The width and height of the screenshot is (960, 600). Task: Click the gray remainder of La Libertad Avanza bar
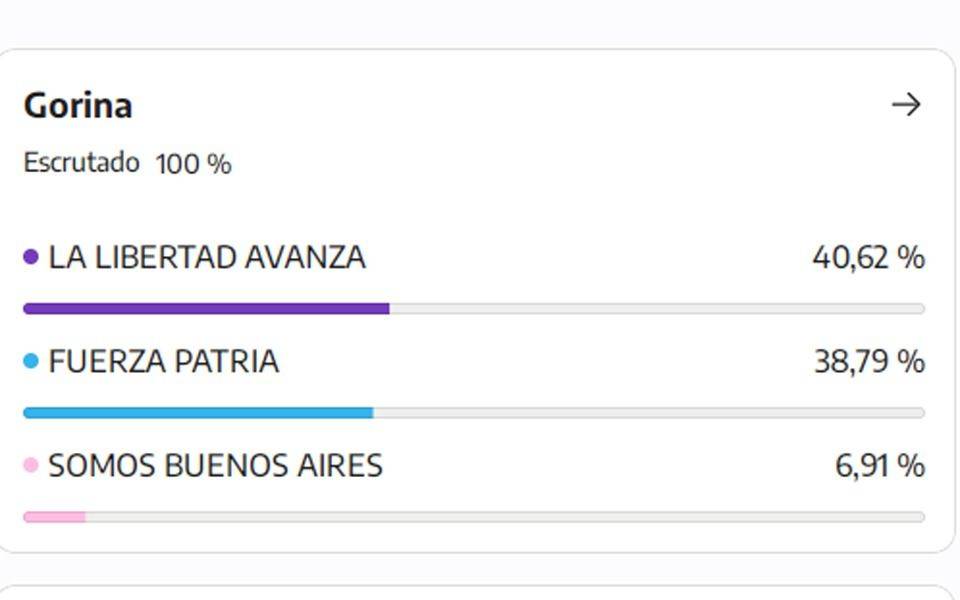657,309
